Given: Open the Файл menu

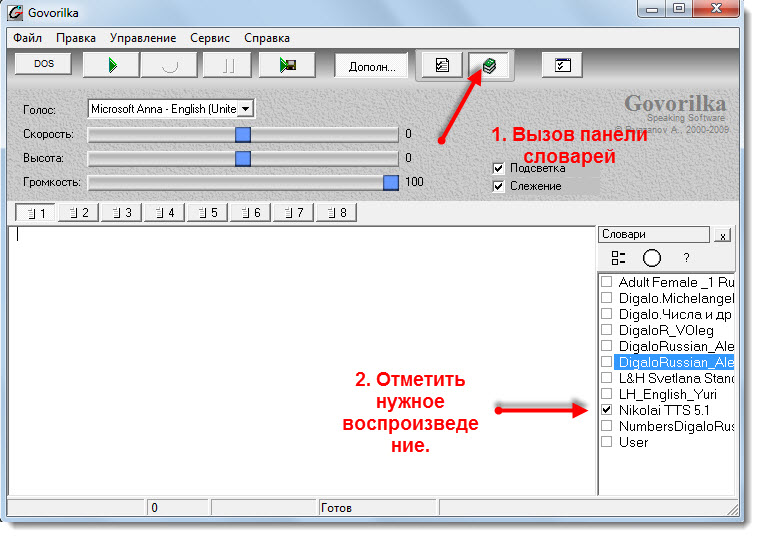Looking at the screenshot, I should (x=28, y=38).
